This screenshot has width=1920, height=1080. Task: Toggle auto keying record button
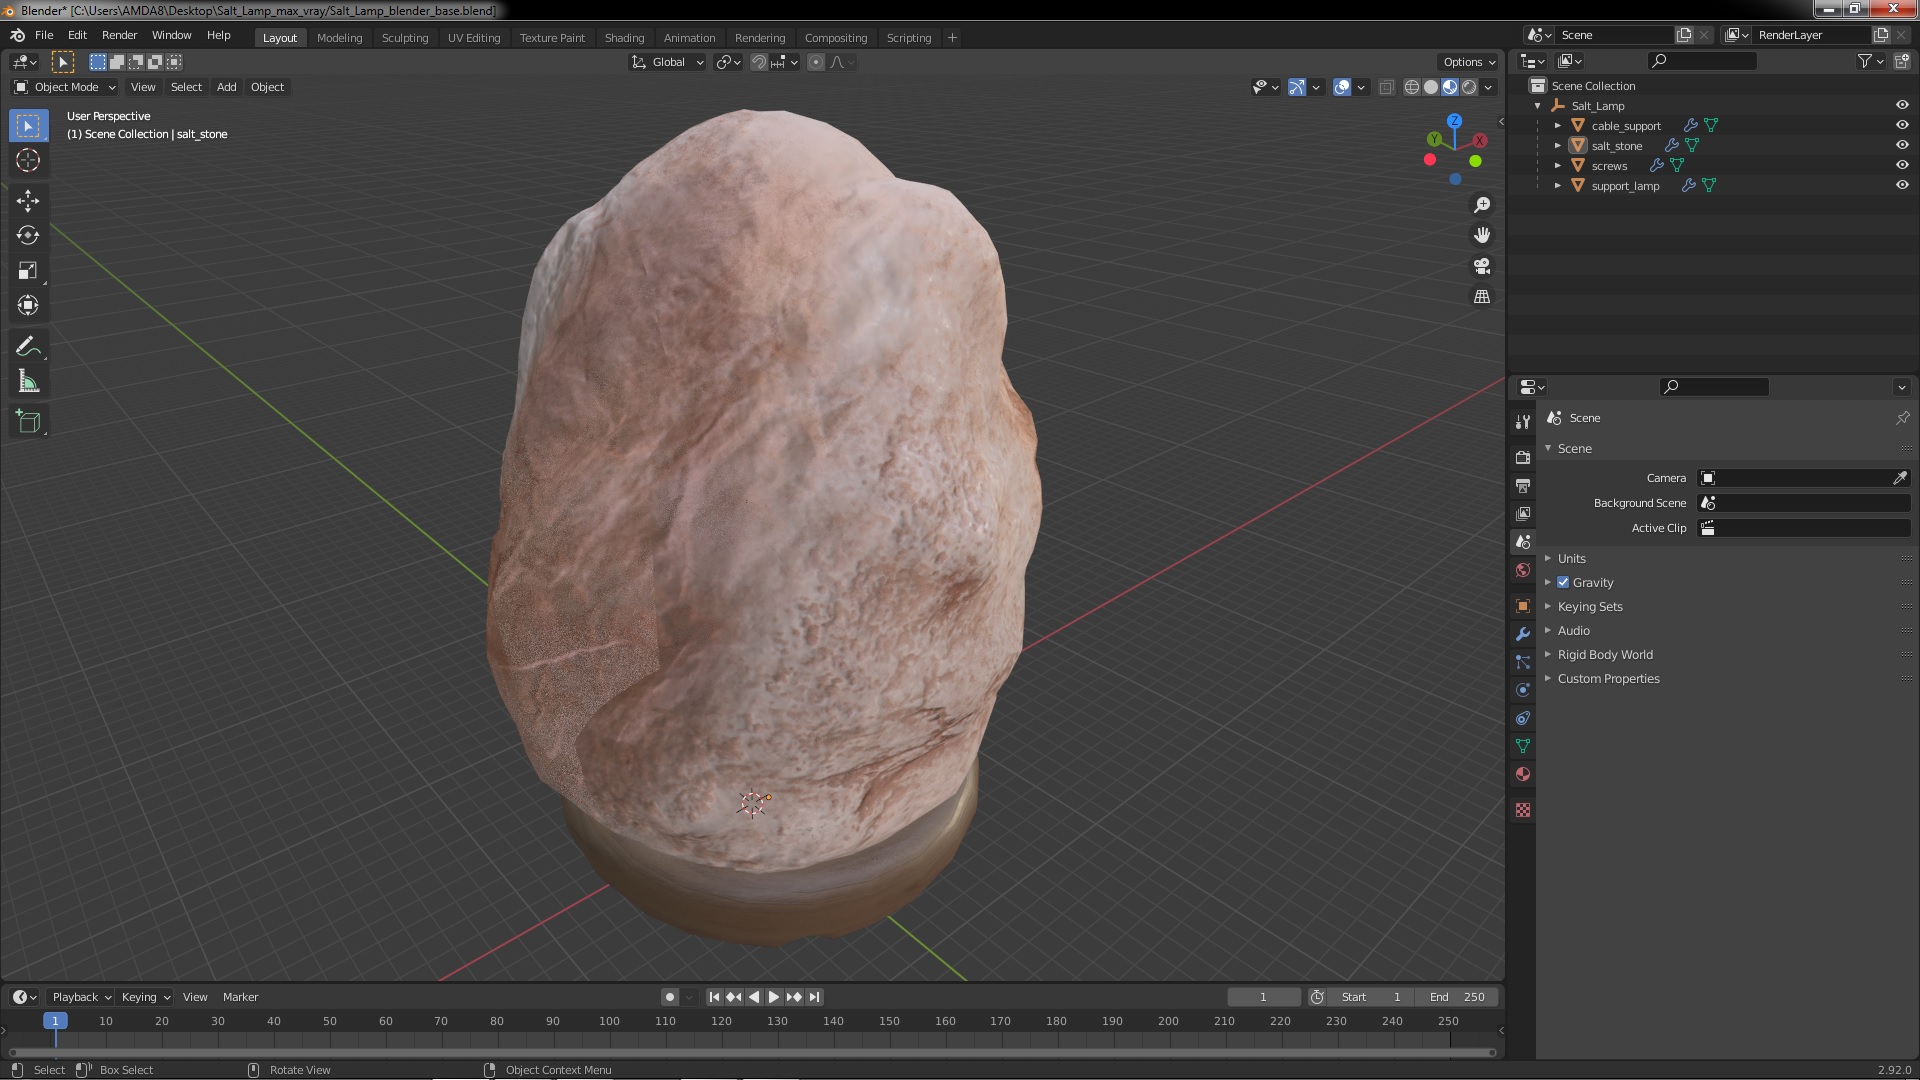pos(670,997)
